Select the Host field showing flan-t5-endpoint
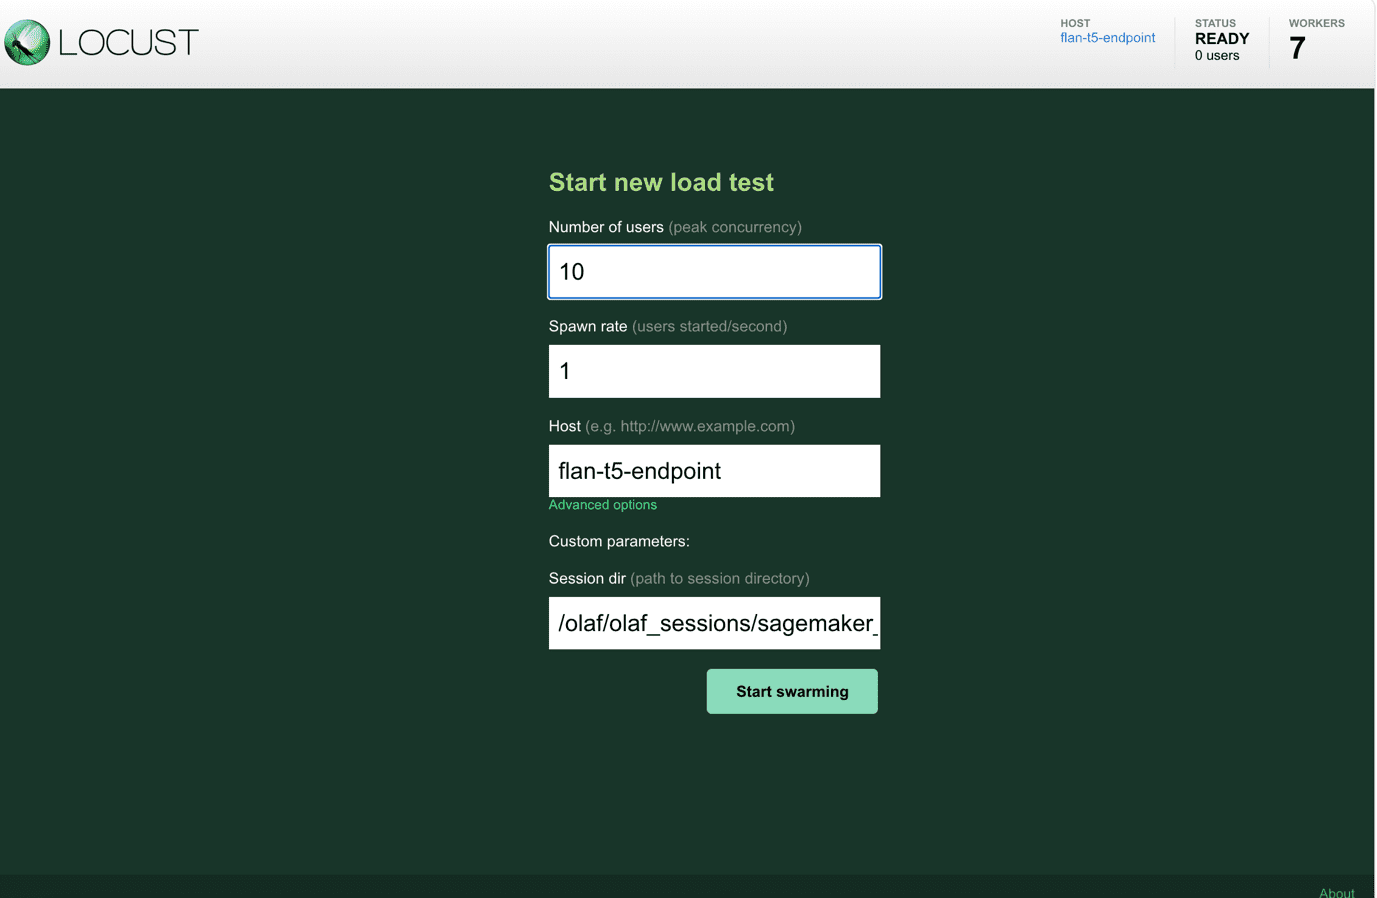Image resolution: width=1377 pixels, height=898 pixels. click(x=713, y=470)
